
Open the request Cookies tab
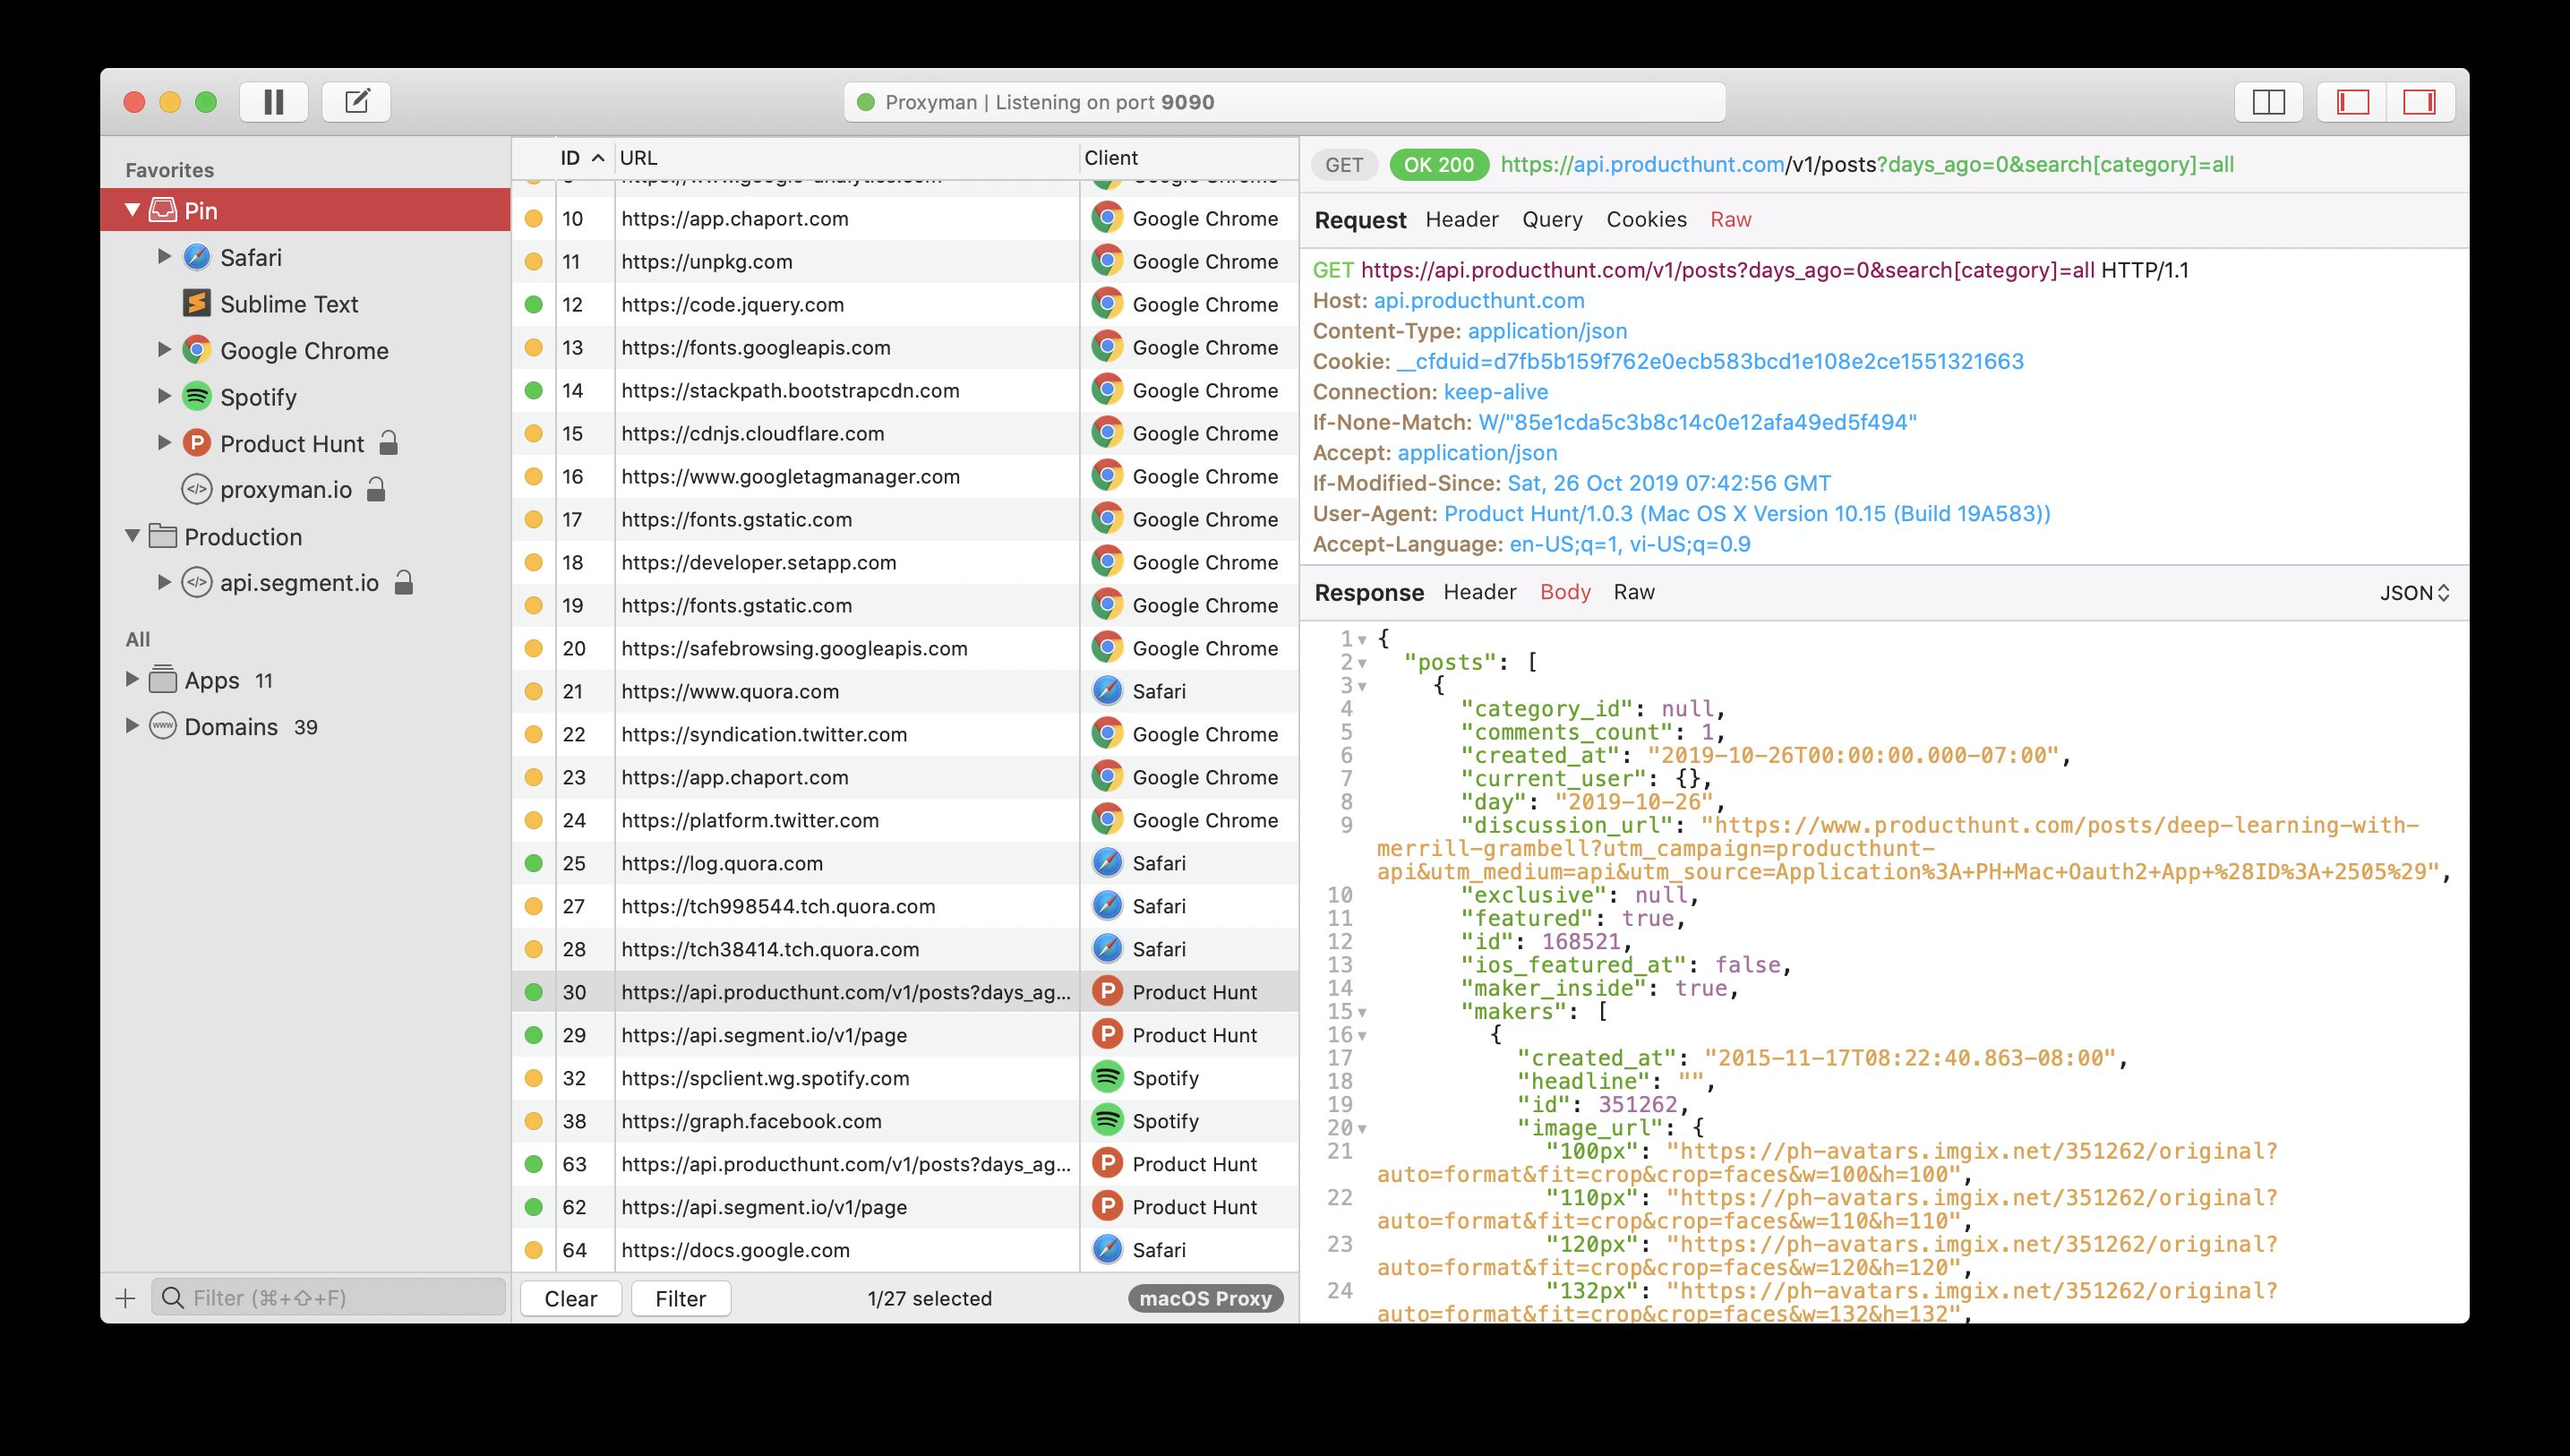click(1646, 220)
